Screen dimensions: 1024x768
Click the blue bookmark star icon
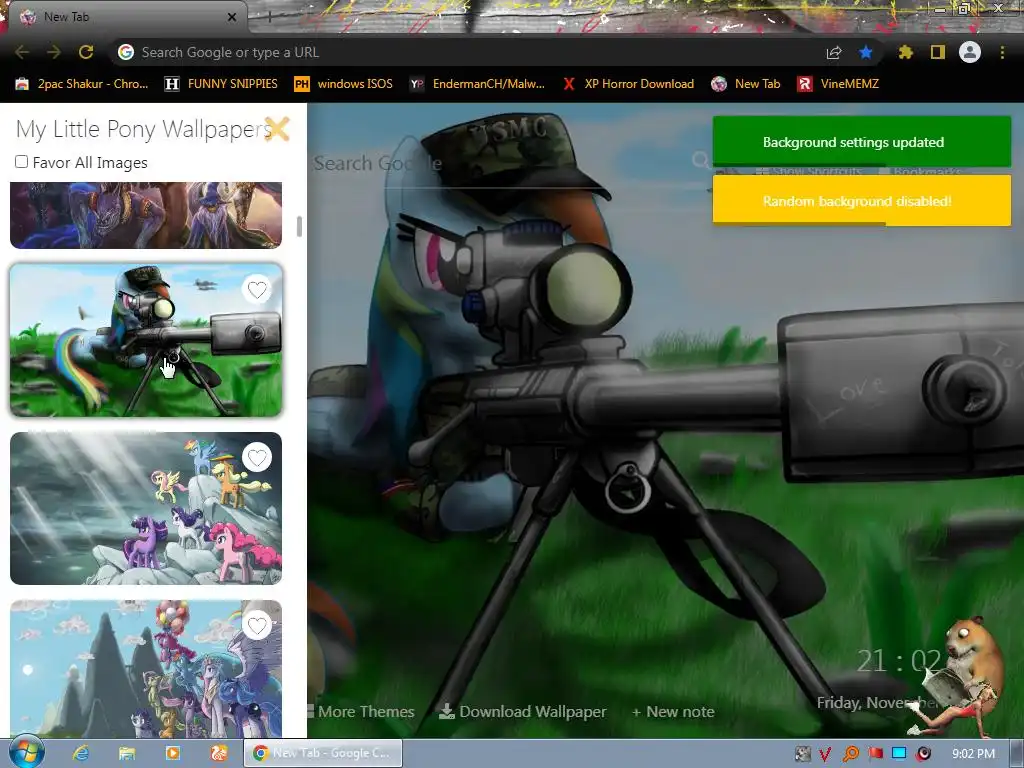pyautogui.click(x=866, y=52)
